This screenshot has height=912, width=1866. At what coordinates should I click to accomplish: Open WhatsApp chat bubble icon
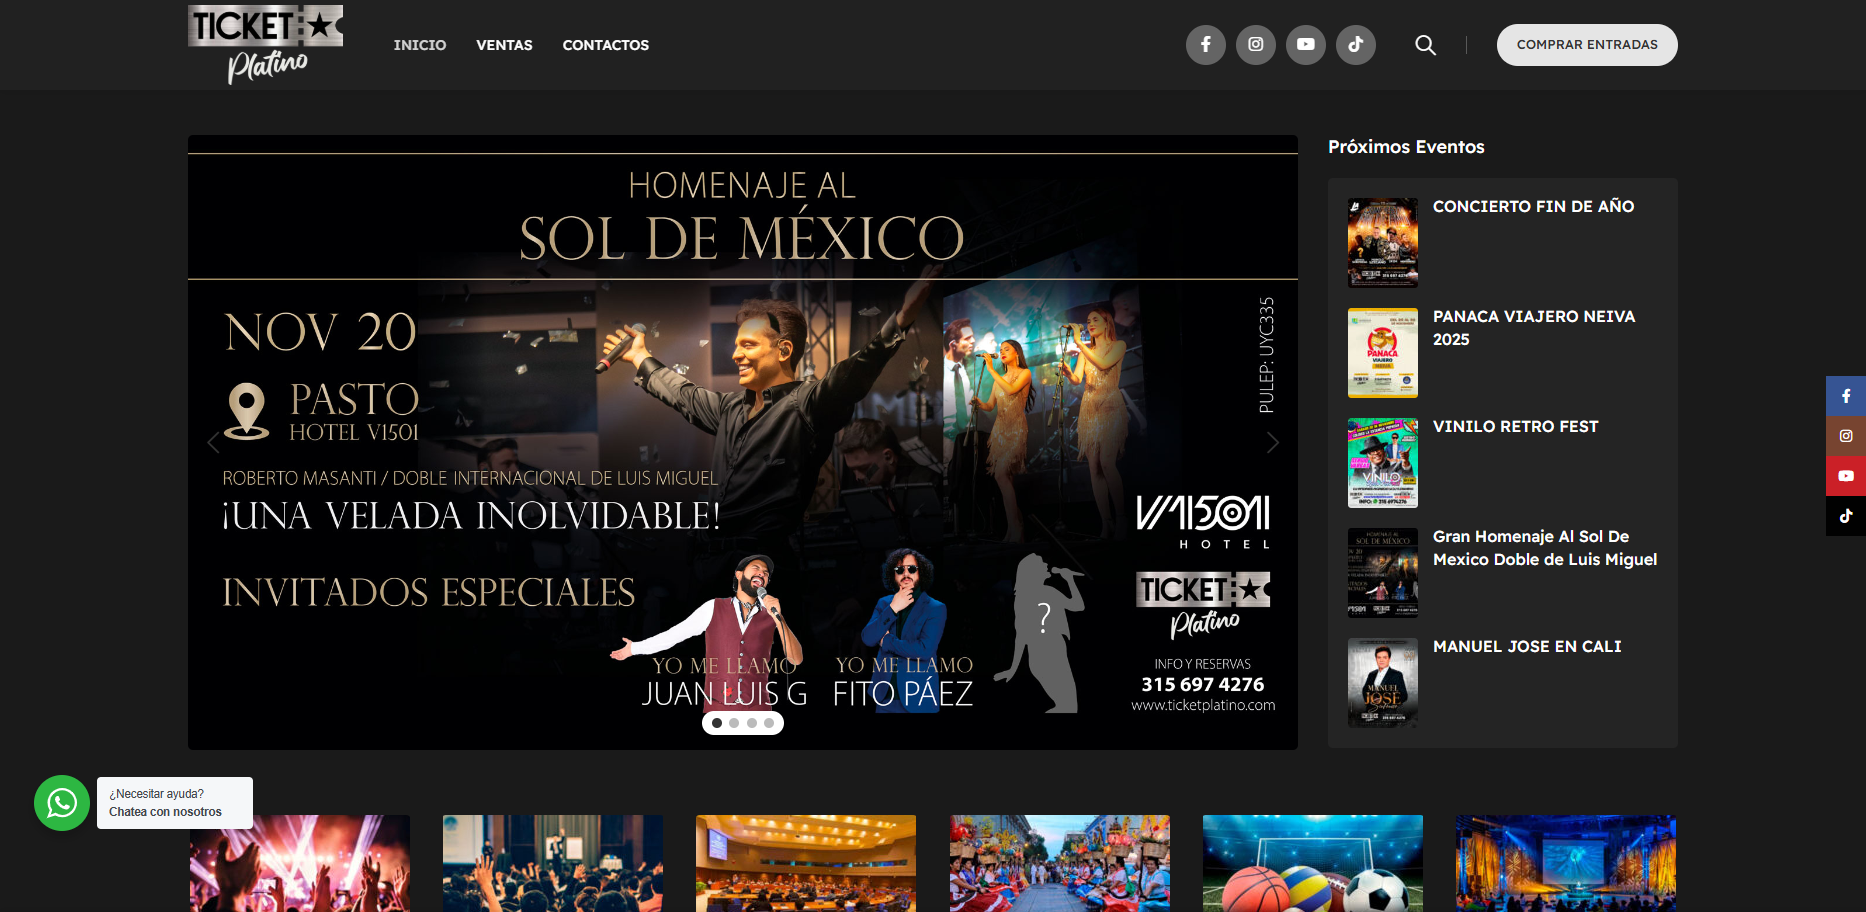[x=62, y=803]
